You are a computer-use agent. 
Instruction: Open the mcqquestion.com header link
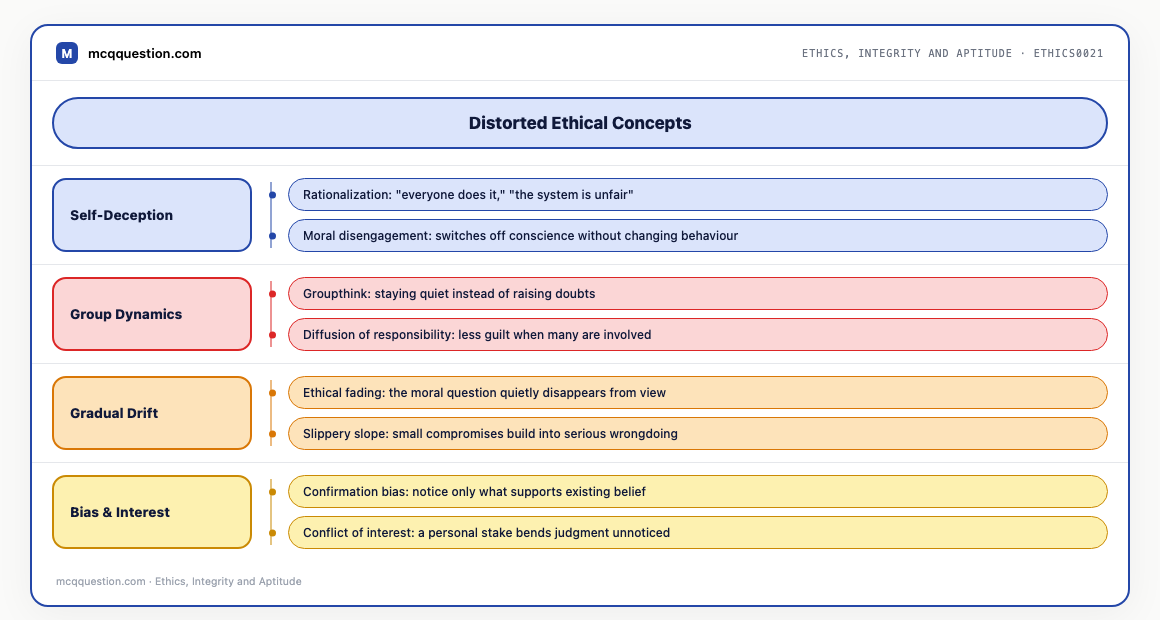pos(144,53)
